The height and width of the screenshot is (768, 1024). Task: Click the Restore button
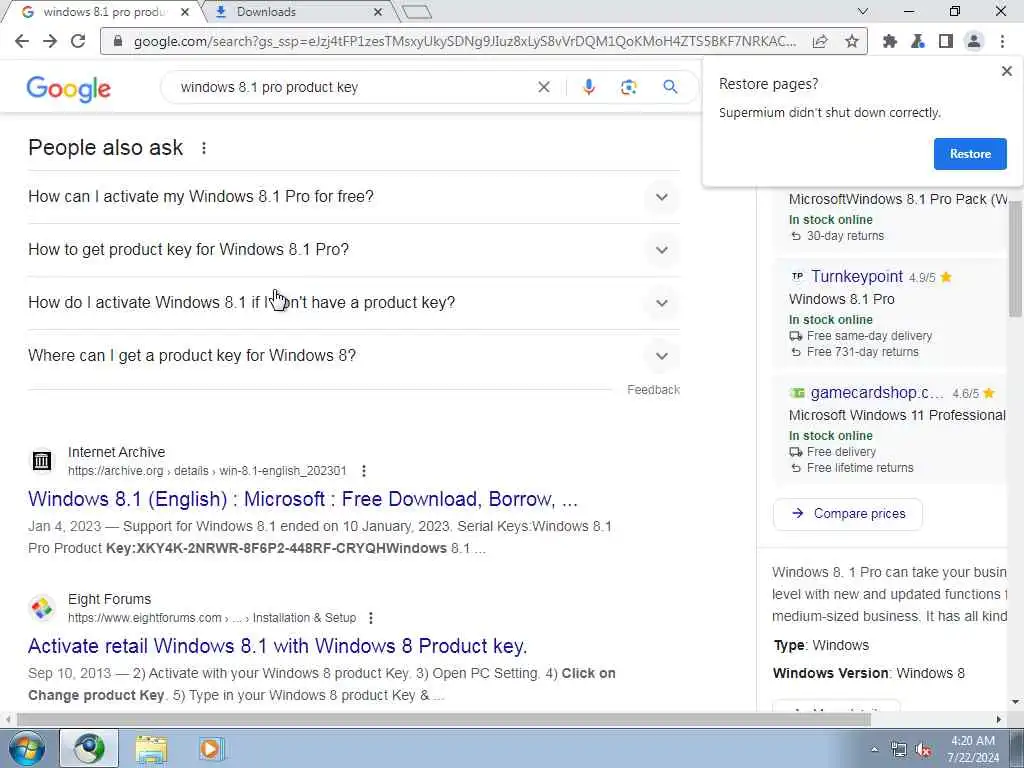[x=970, y=154]
